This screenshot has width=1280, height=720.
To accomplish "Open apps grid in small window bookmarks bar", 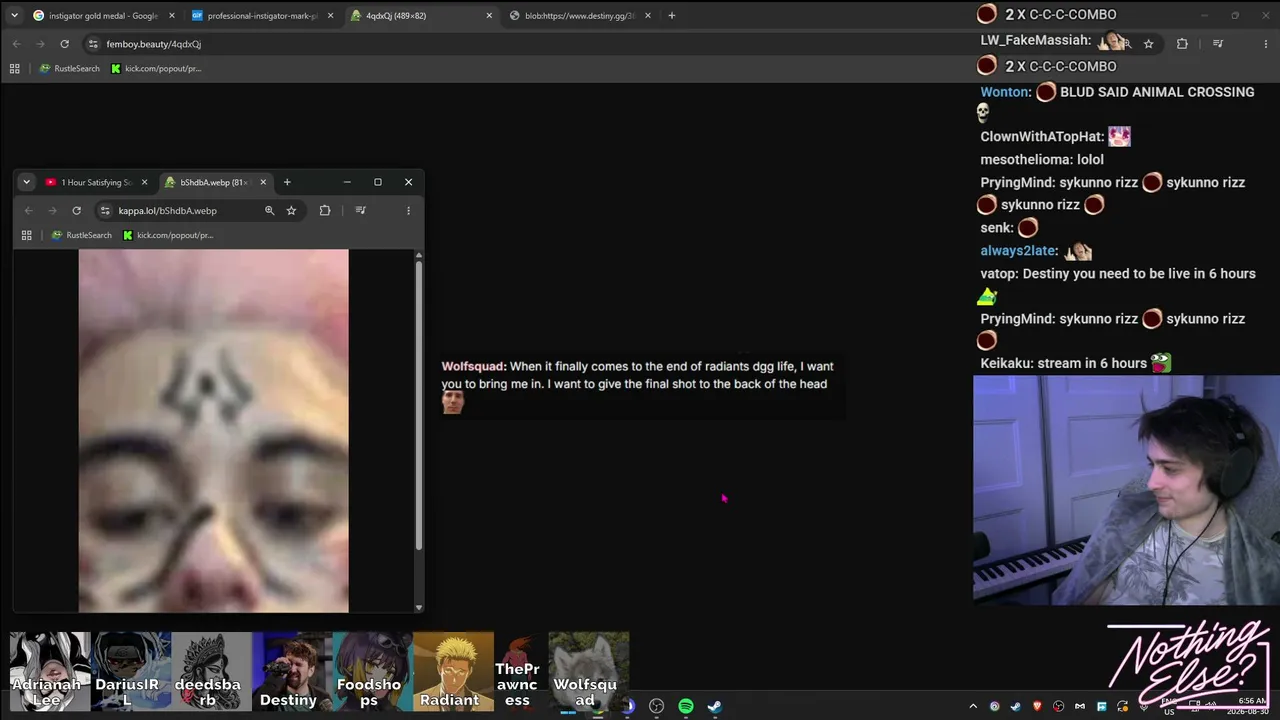I will click(x=27, y=236).
